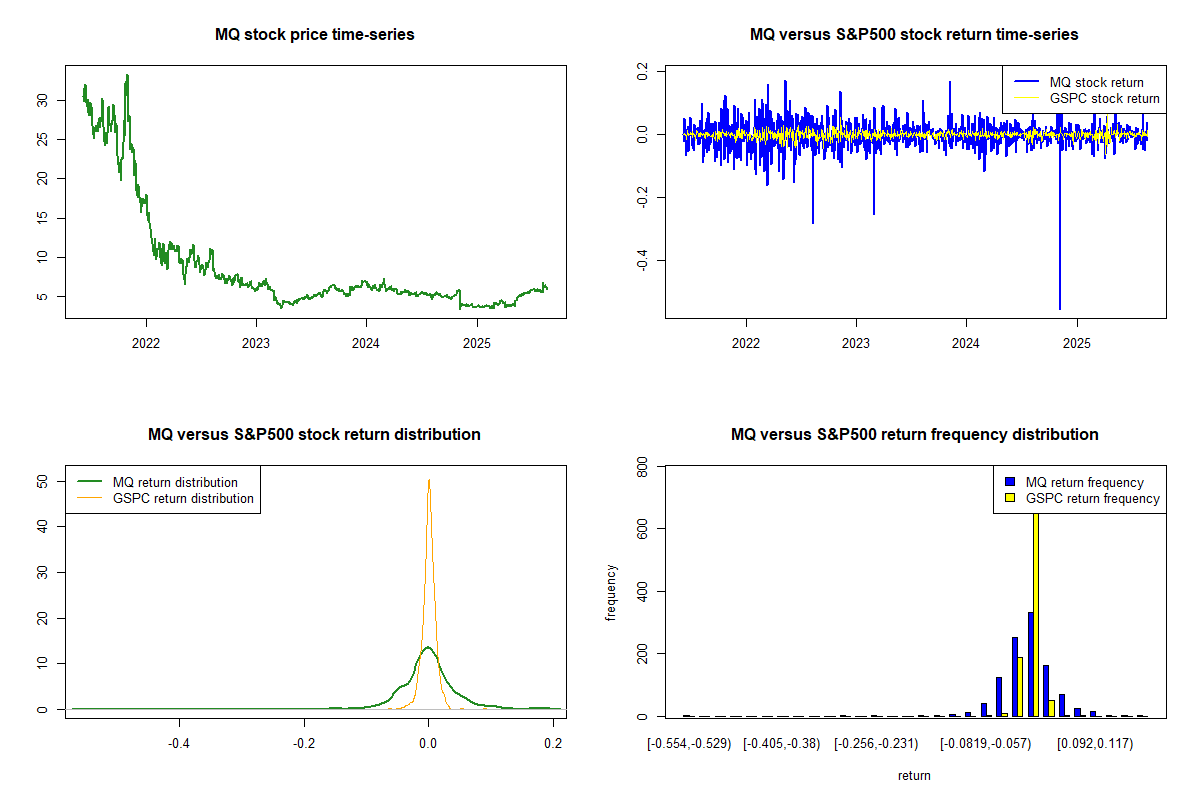Image resolution: width=1200 pixels, height=800 pixels.
Task: Click the blue line swatch beside MQ stock return
Action: coord(1025,82)
